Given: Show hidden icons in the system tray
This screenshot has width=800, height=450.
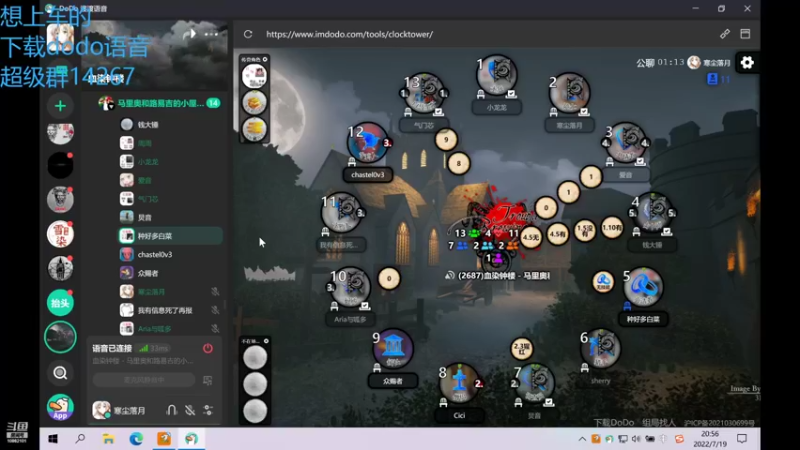Looking at the screenshot, I should tap(582, 439).
